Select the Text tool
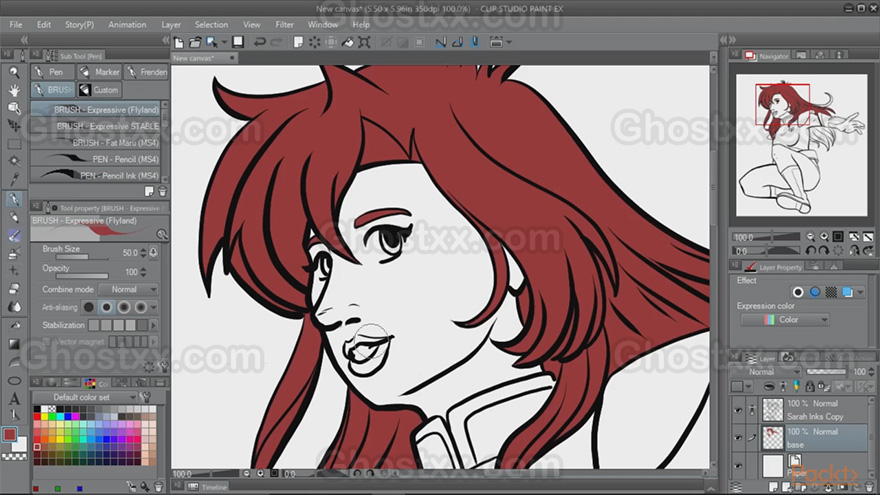 point(14,398)
